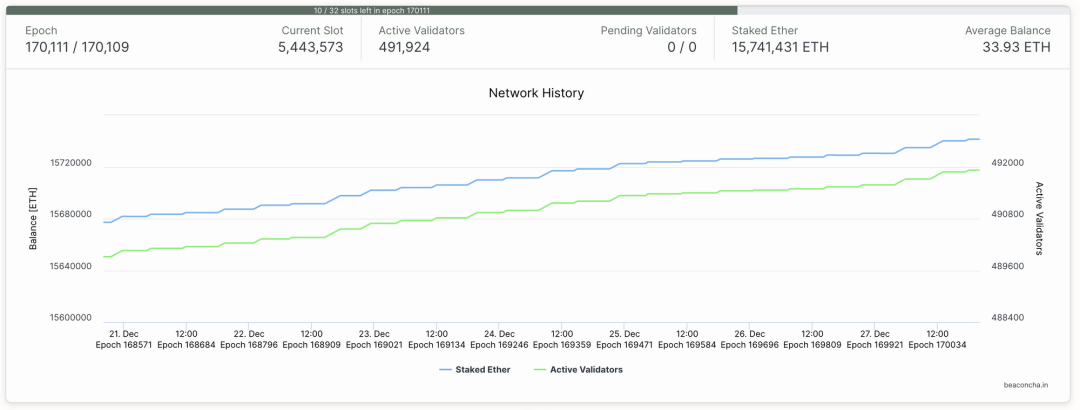Screen dimensions: 1080x410
Task: Click the 12:00 Epoch 170034 axis label
Action: 937,339
